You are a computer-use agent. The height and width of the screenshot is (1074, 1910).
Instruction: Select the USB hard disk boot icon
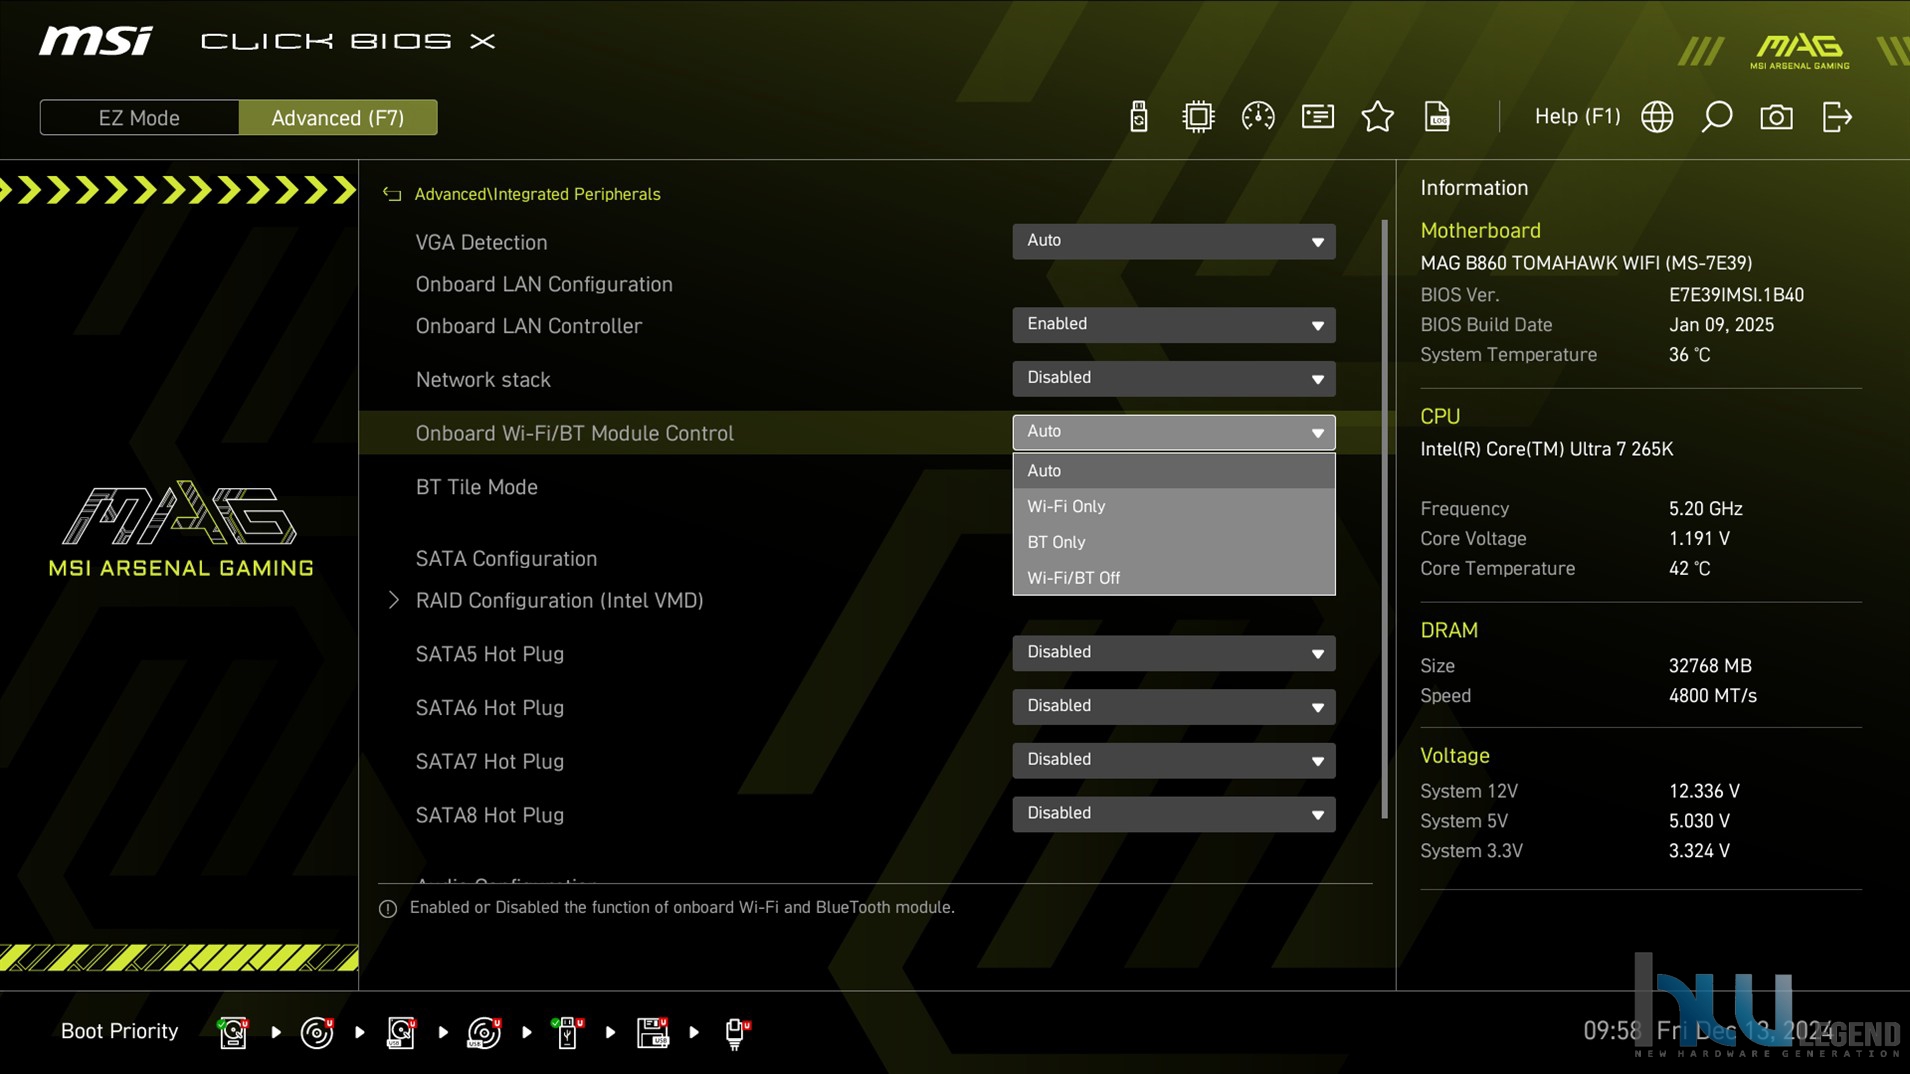(401, 1032)
